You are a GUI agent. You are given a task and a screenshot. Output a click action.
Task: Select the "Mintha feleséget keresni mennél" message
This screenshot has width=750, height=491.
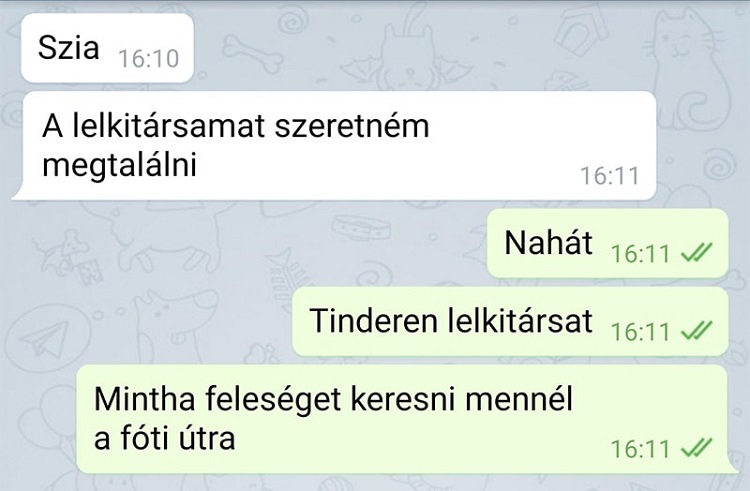tap(407, 419)
